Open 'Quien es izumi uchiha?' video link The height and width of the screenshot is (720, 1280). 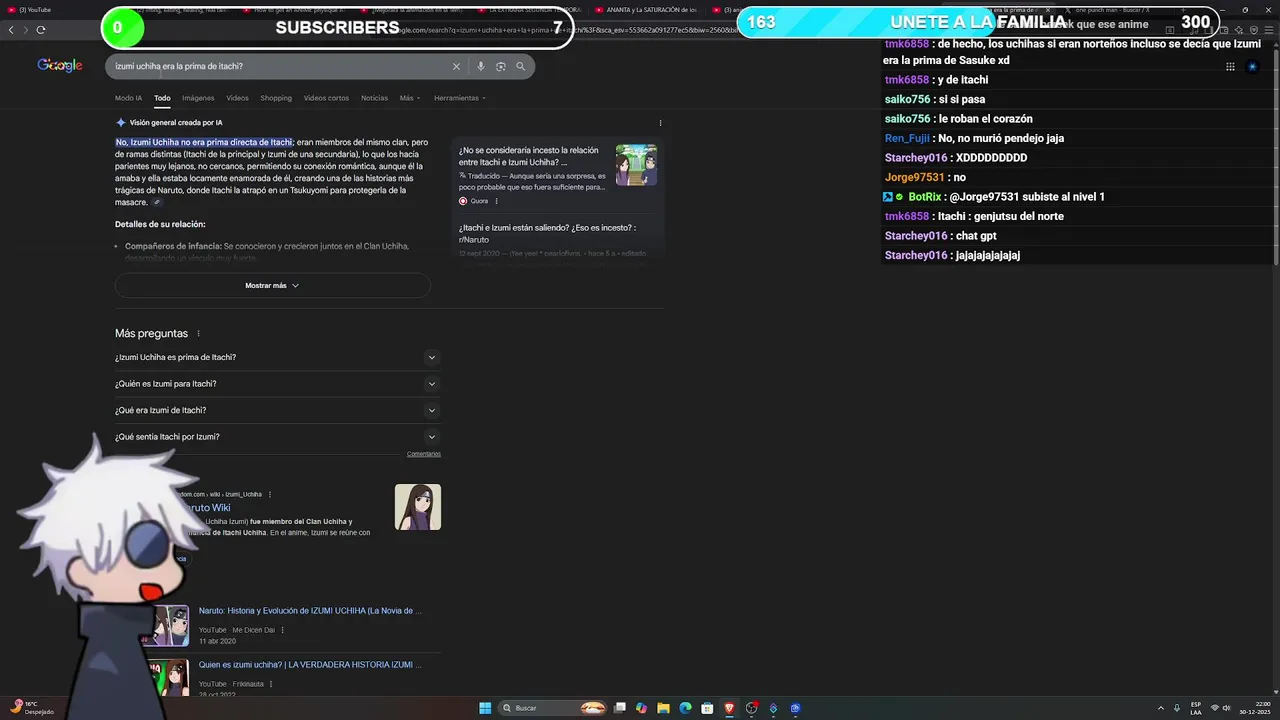click(x=310, y=665)
